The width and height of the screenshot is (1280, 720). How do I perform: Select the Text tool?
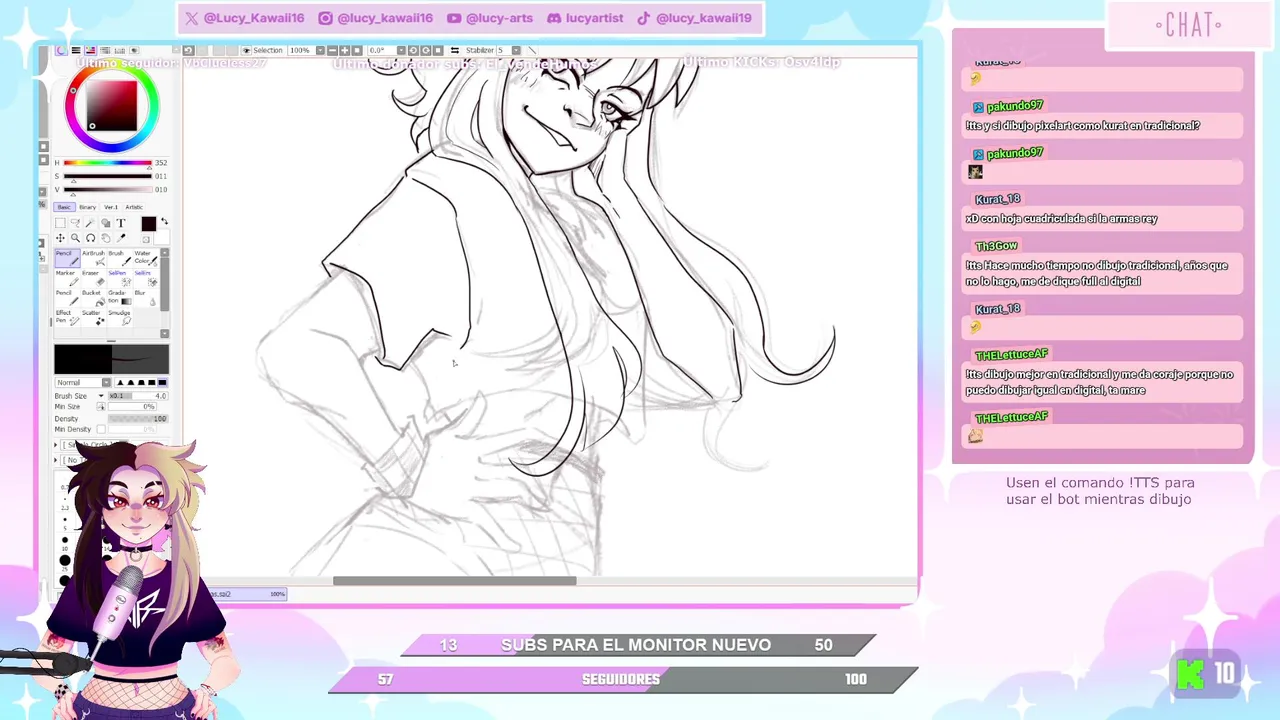(121, 223)
